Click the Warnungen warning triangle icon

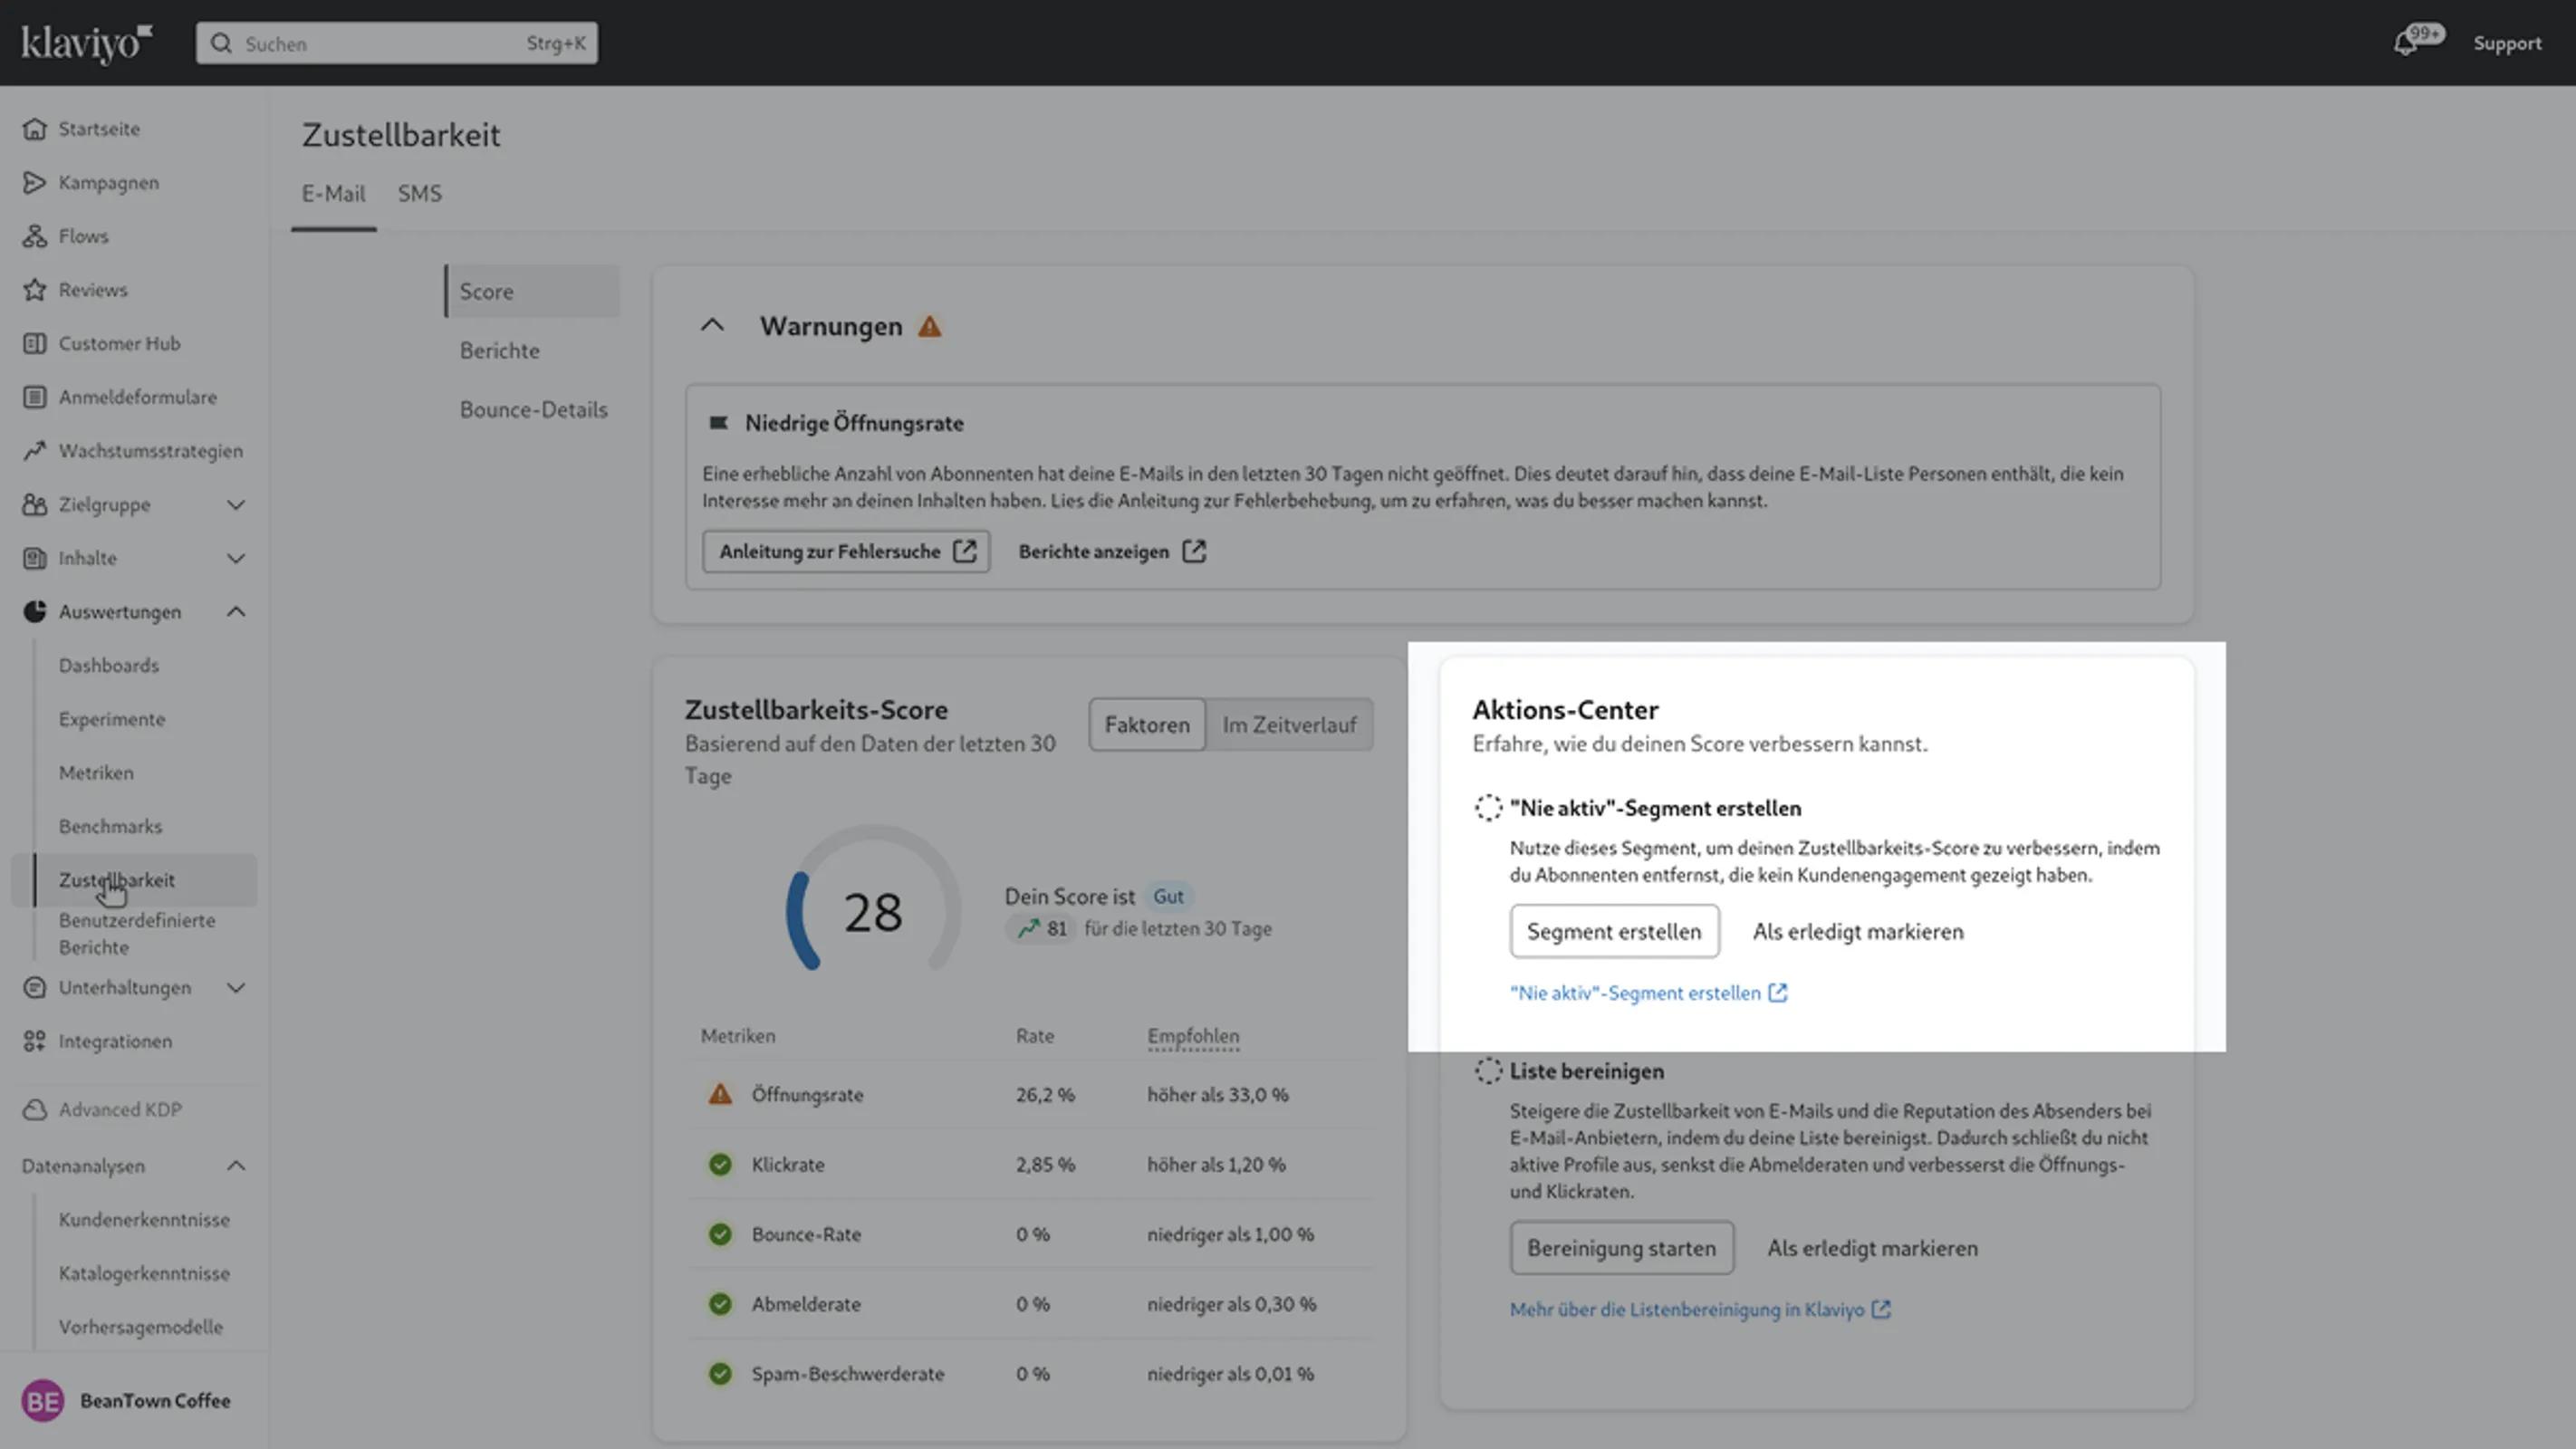coord(930,327)
